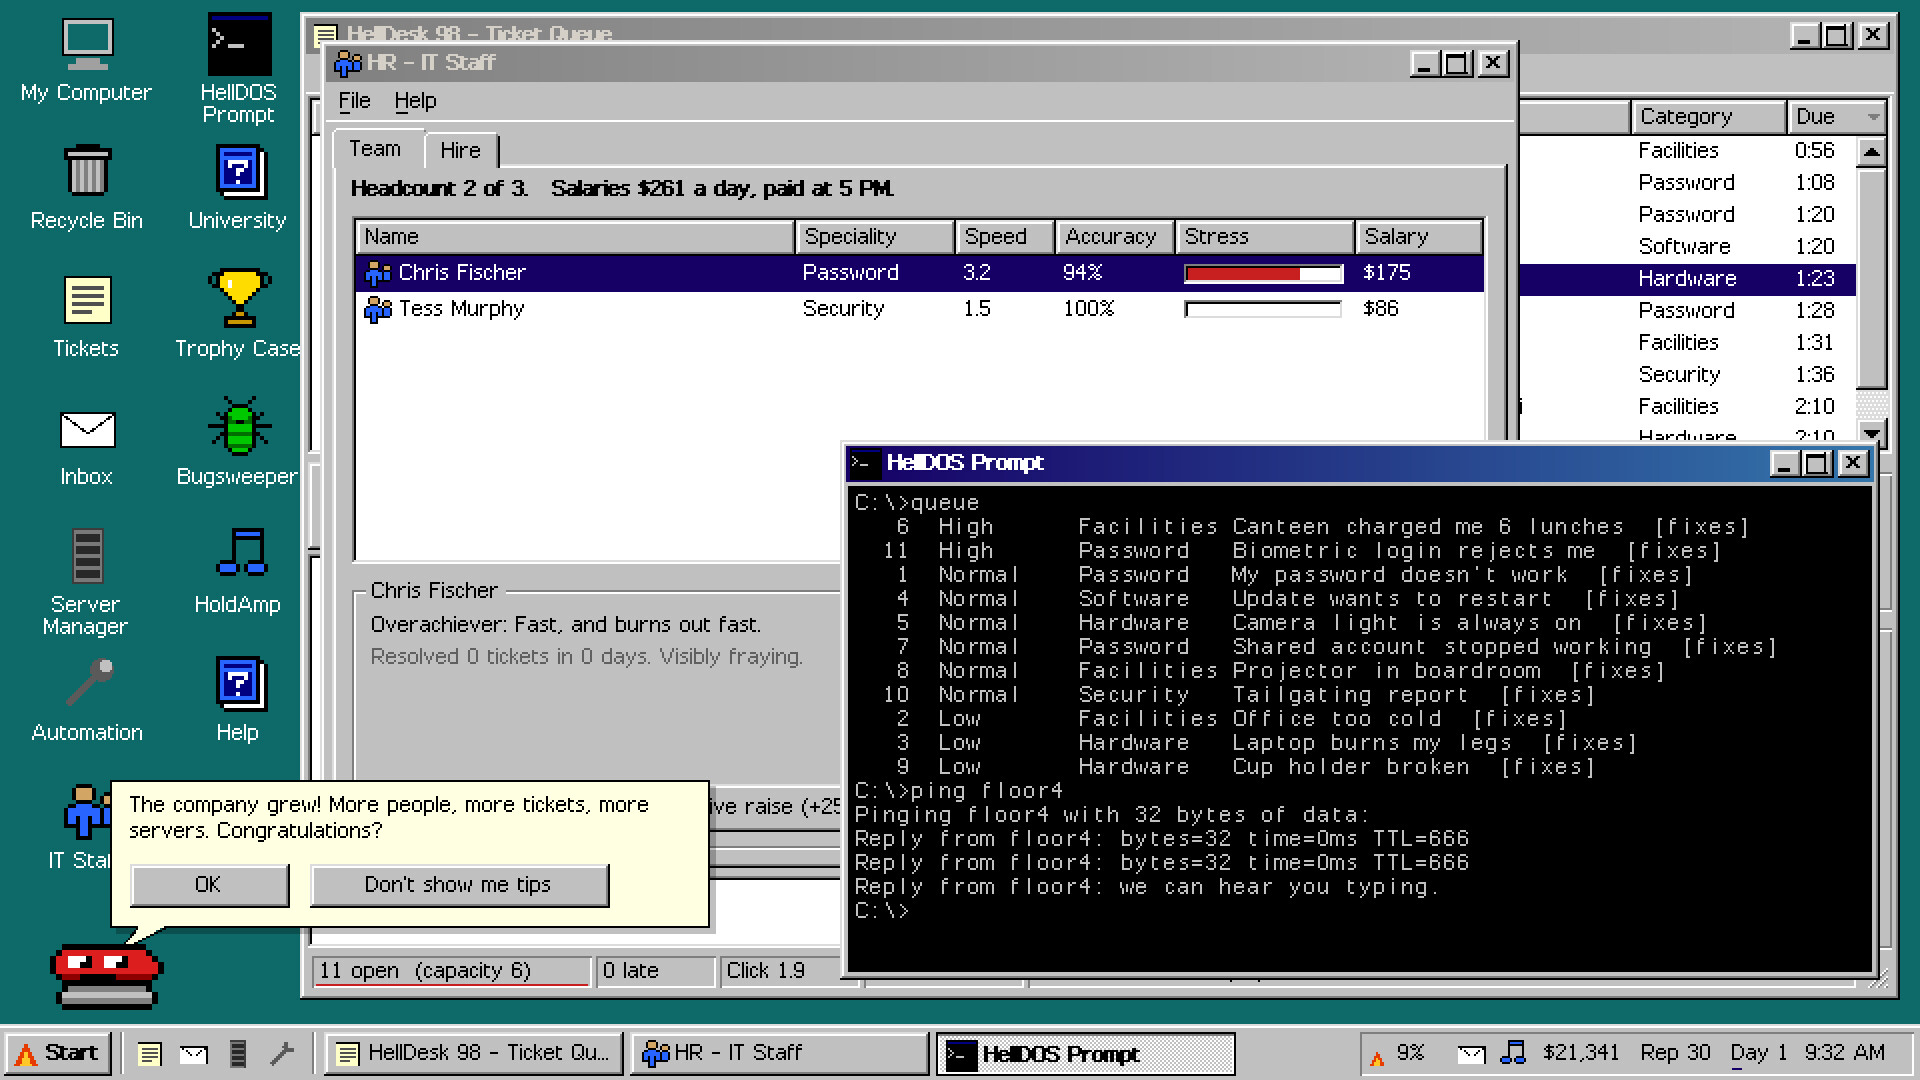Click the tickets quick-launch icon in taskbar
Screen dimensions: 1920x1080
click(x=149, y=1053)
